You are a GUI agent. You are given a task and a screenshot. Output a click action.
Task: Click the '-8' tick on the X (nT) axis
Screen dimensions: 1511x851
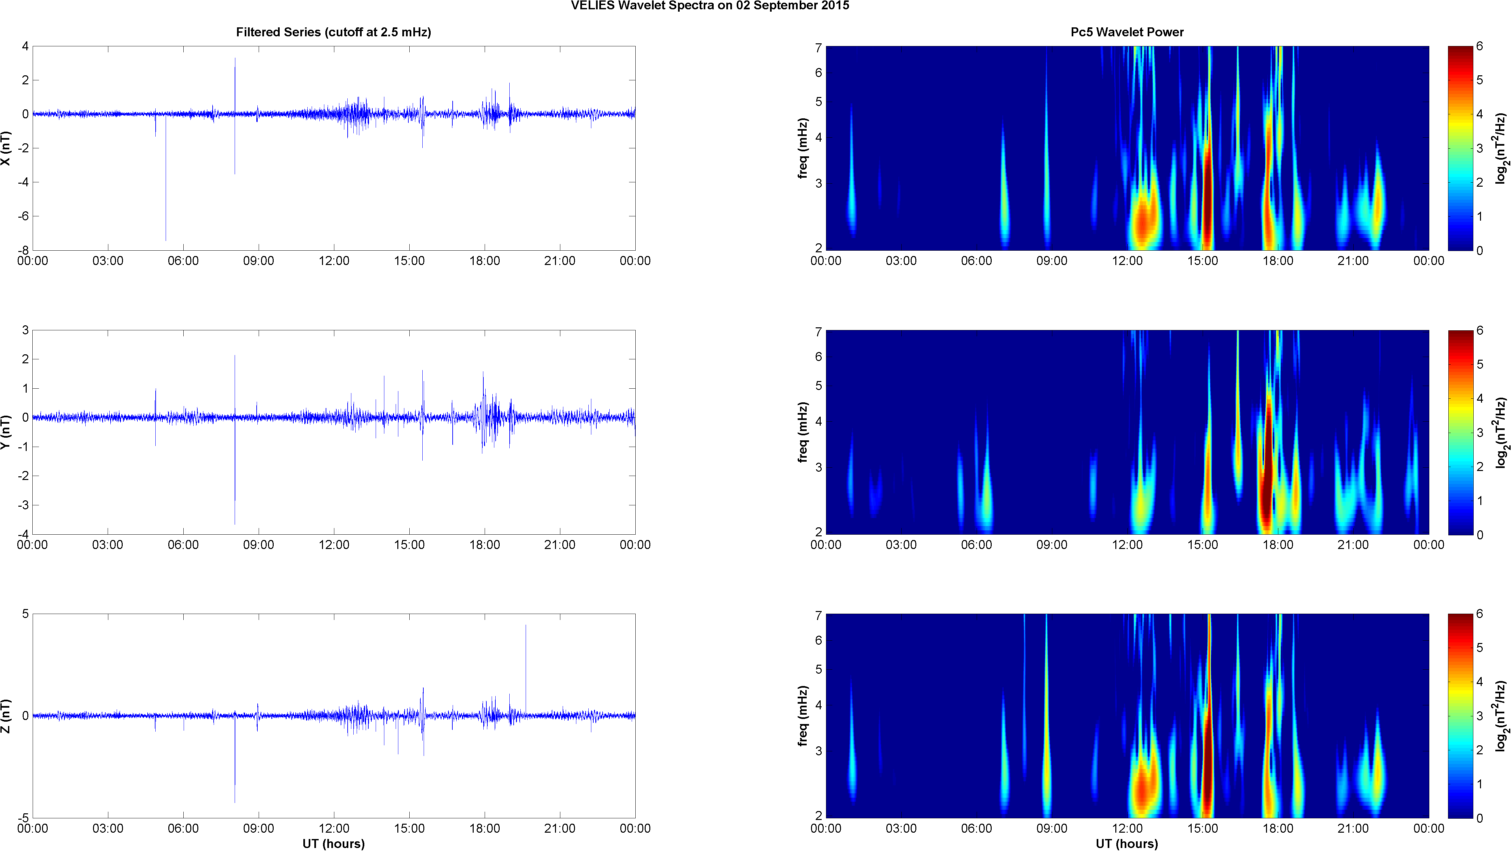coord(23,250)
